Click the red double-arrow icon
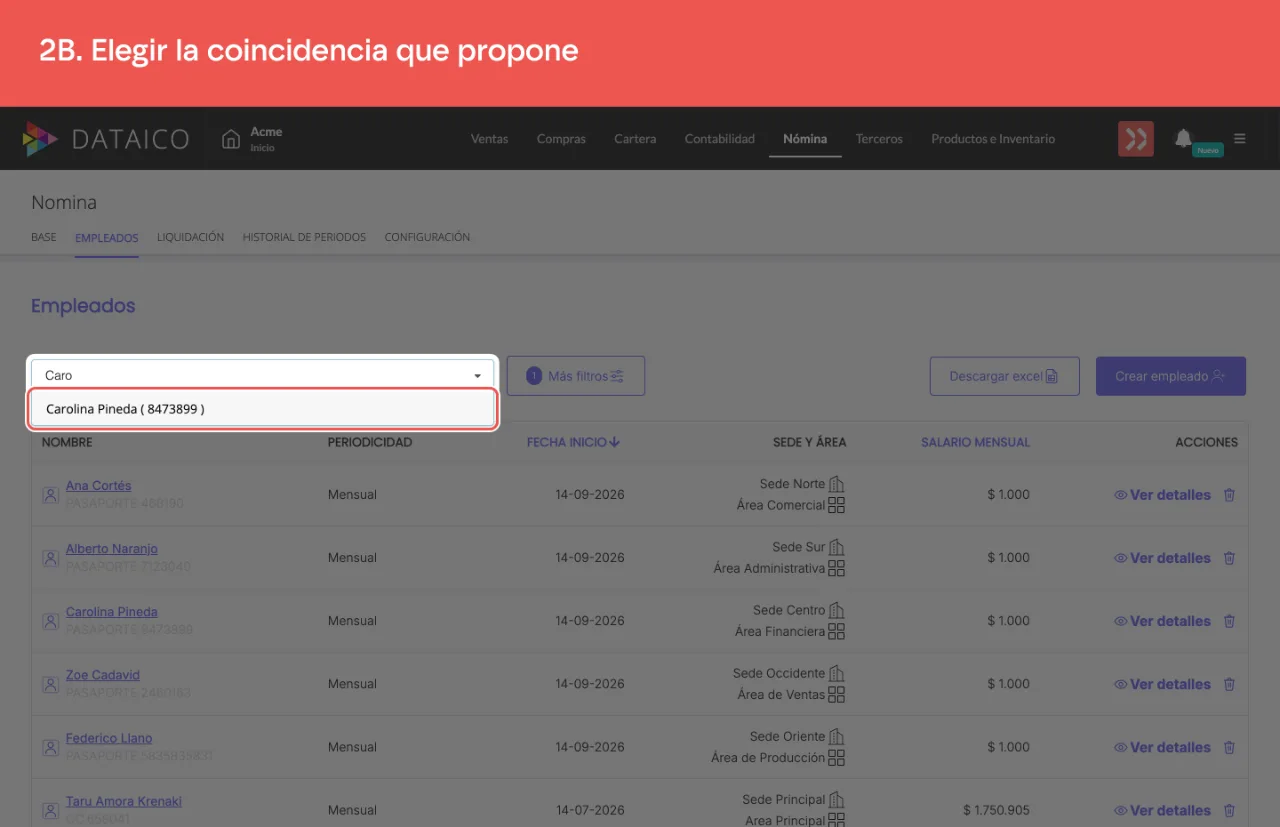Image resolution: width=1280 pixels, height=827 pixels. 1136,139
